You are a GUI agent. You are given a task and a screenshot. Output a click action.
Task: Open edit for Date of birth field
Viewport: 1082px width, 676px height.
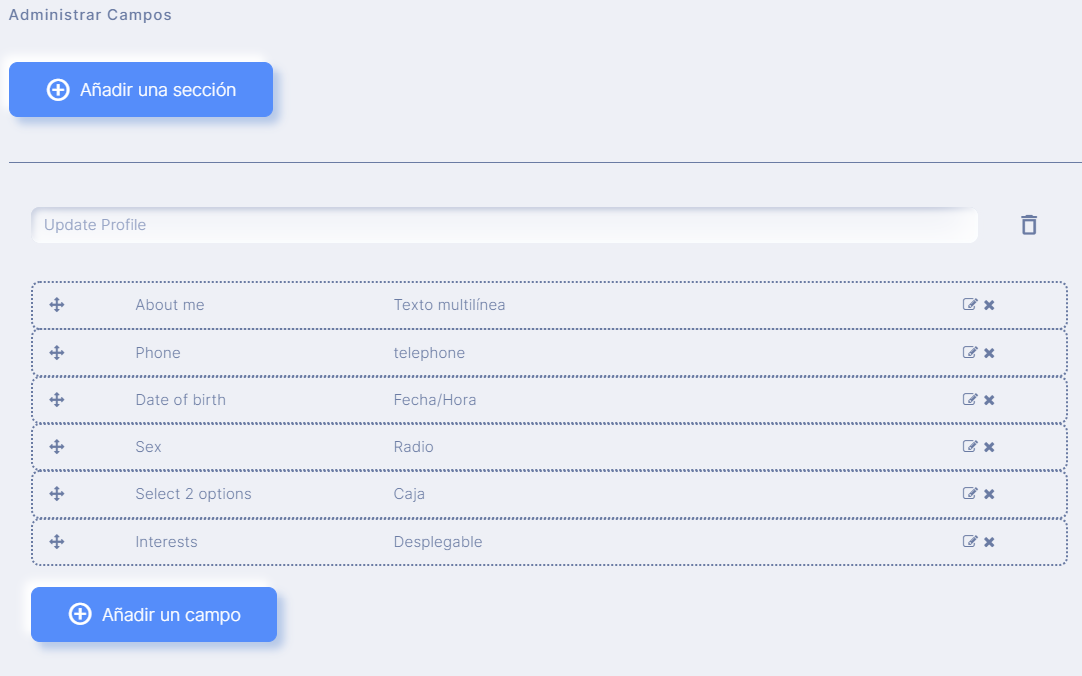970,399
